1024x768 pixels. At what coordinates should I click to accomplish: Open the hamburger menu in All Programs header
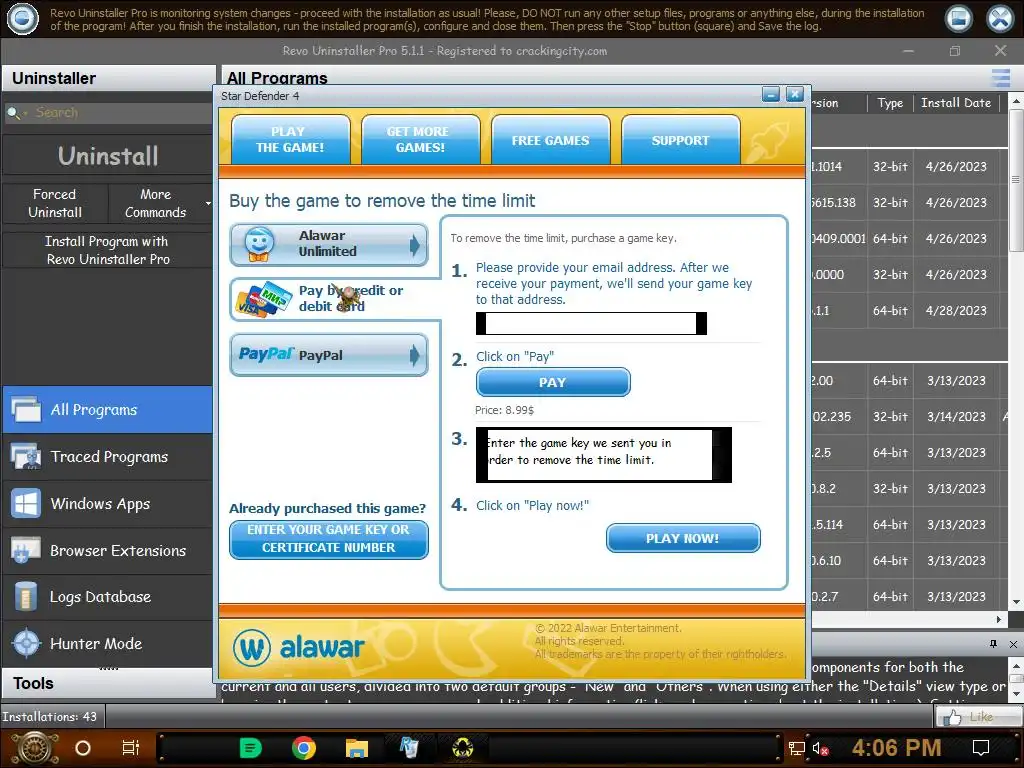tap(1000, 78)
